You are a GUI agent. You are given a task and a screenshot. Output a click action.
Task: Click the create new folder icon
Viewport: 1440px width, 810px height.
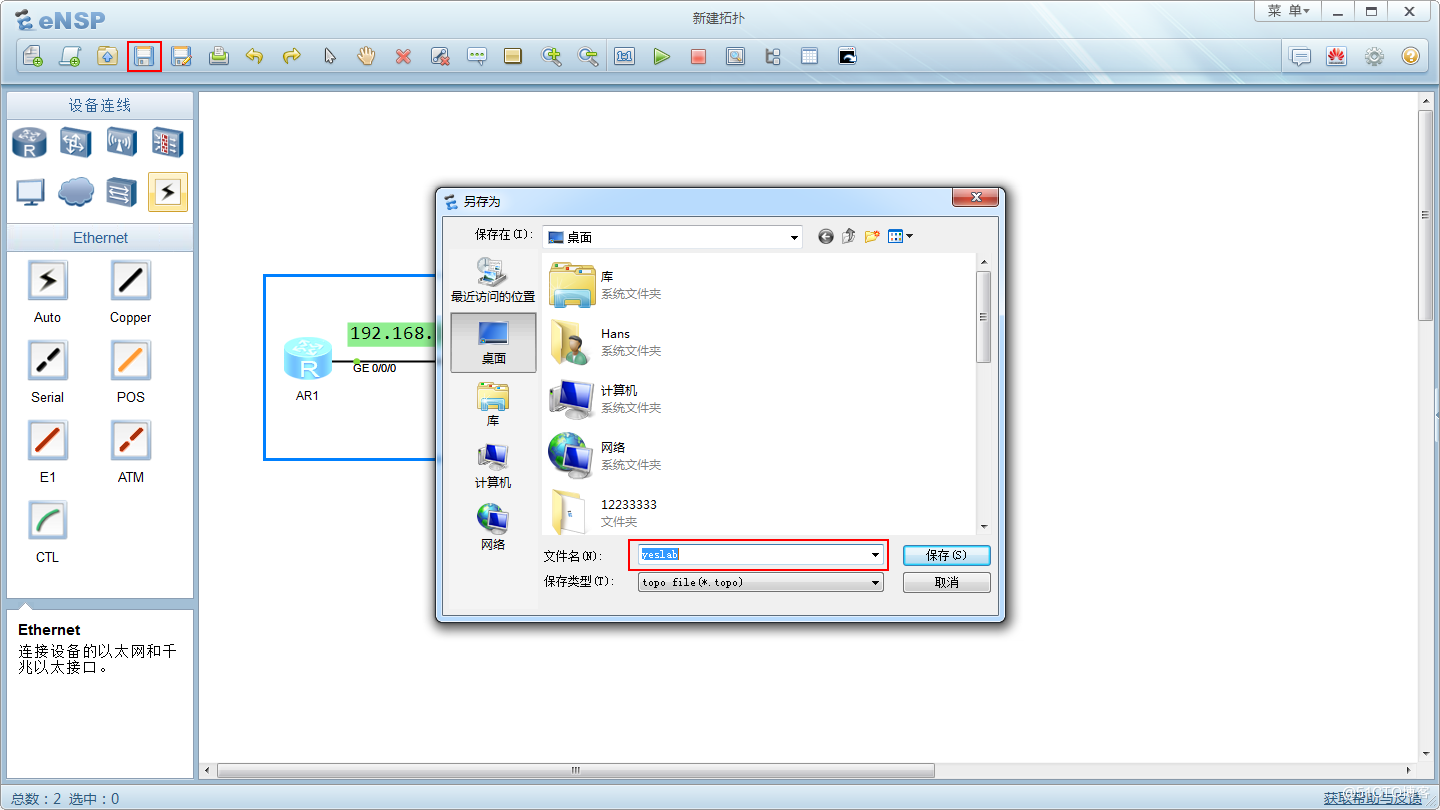(x=872, y=237)
